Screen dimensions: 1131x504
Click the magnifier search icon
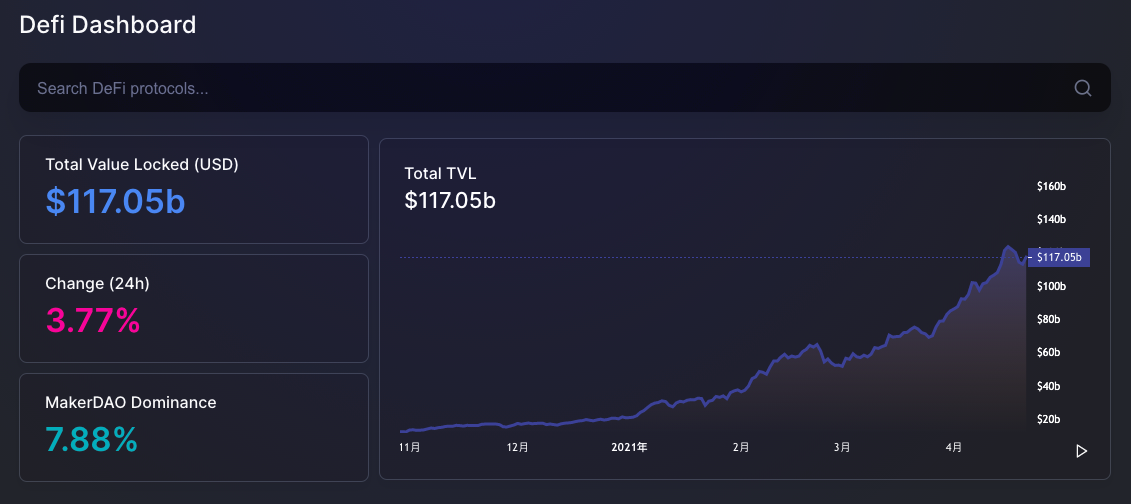tap(1083, 88)
